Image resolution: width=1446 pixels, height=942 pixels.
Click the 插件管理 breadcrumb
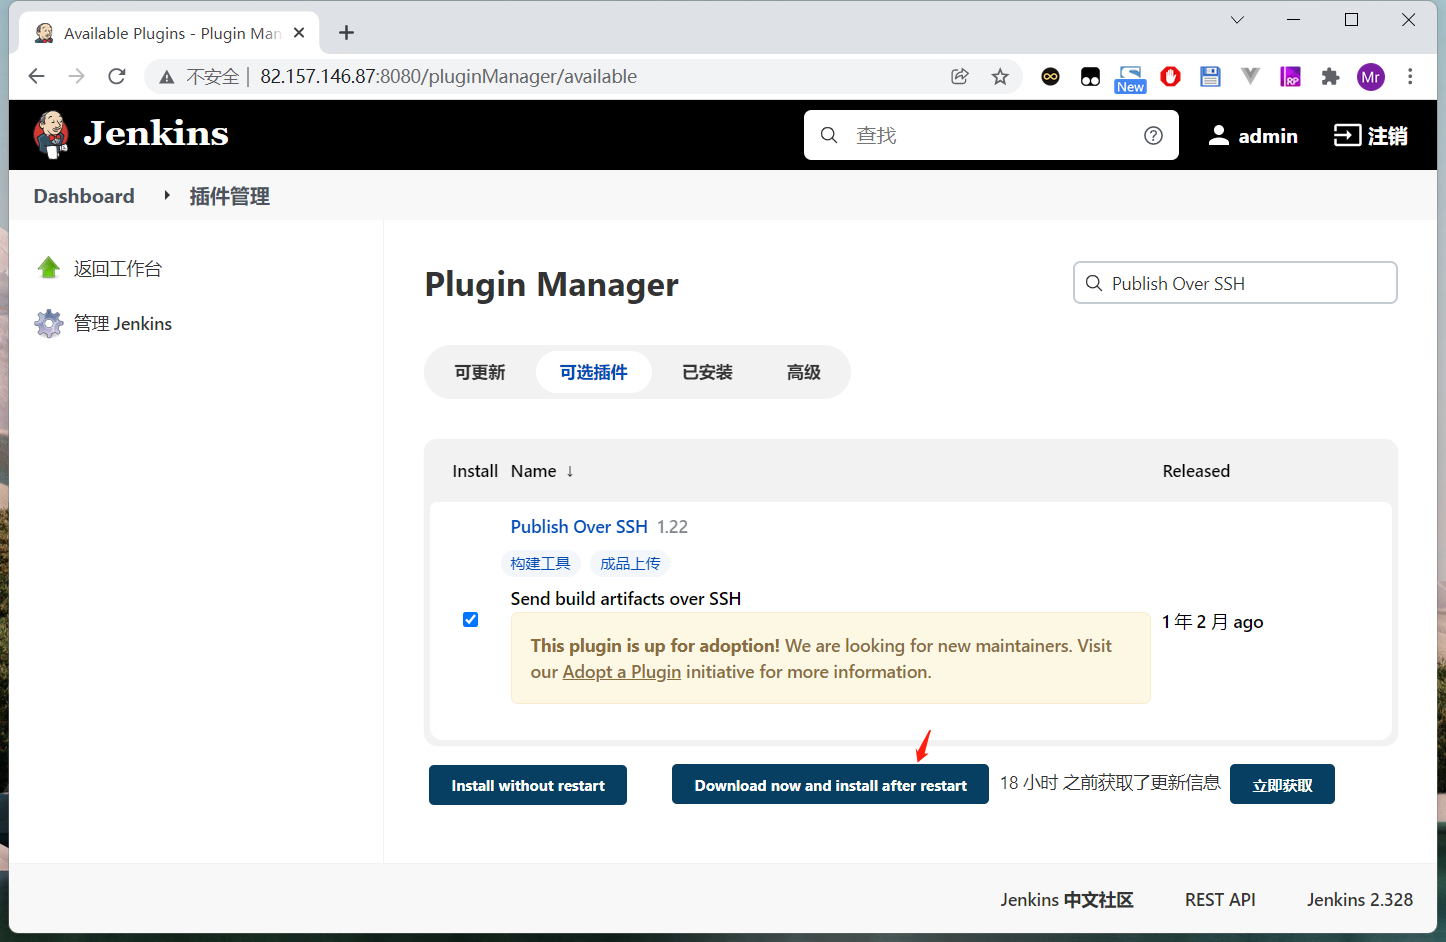tap(230, 196)
